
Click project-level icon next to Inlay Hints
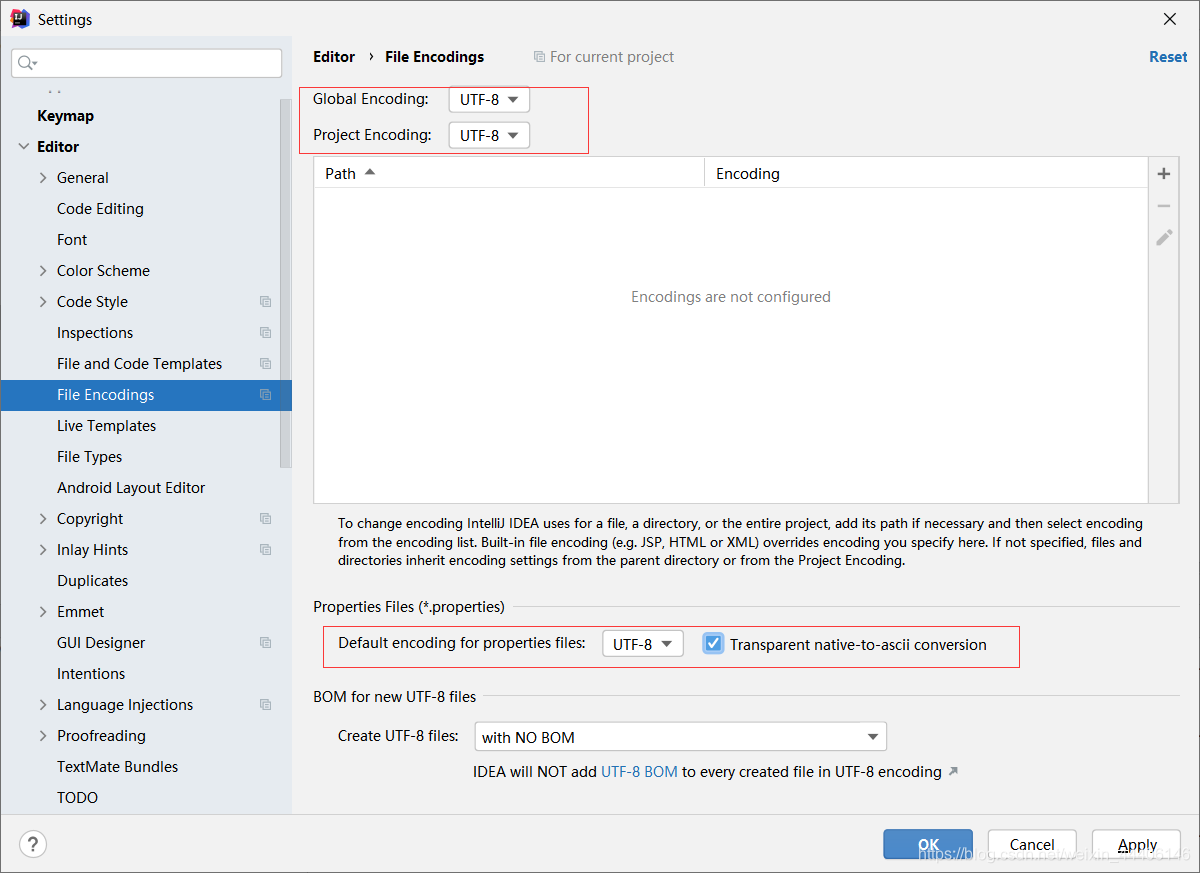click(x=265, y=550)
